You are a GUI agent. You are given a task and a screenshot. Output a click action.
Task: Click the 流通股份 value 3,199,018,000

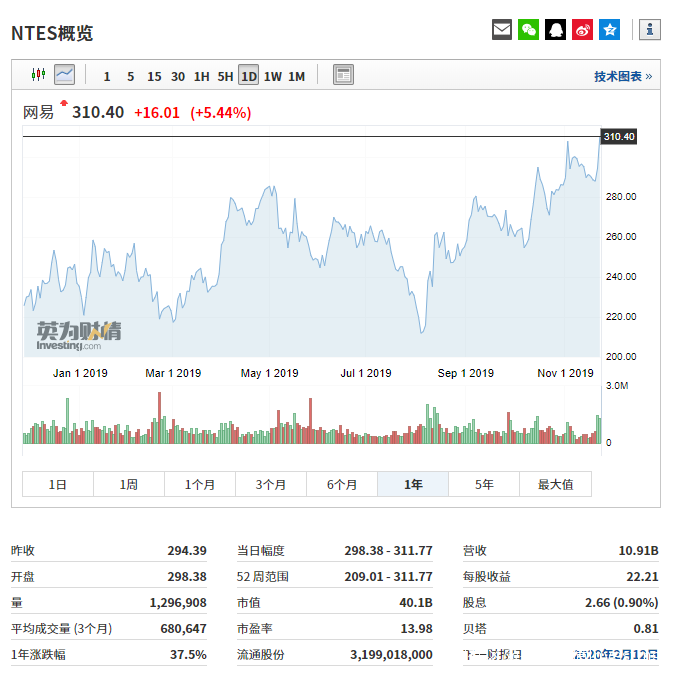[392, 654]
